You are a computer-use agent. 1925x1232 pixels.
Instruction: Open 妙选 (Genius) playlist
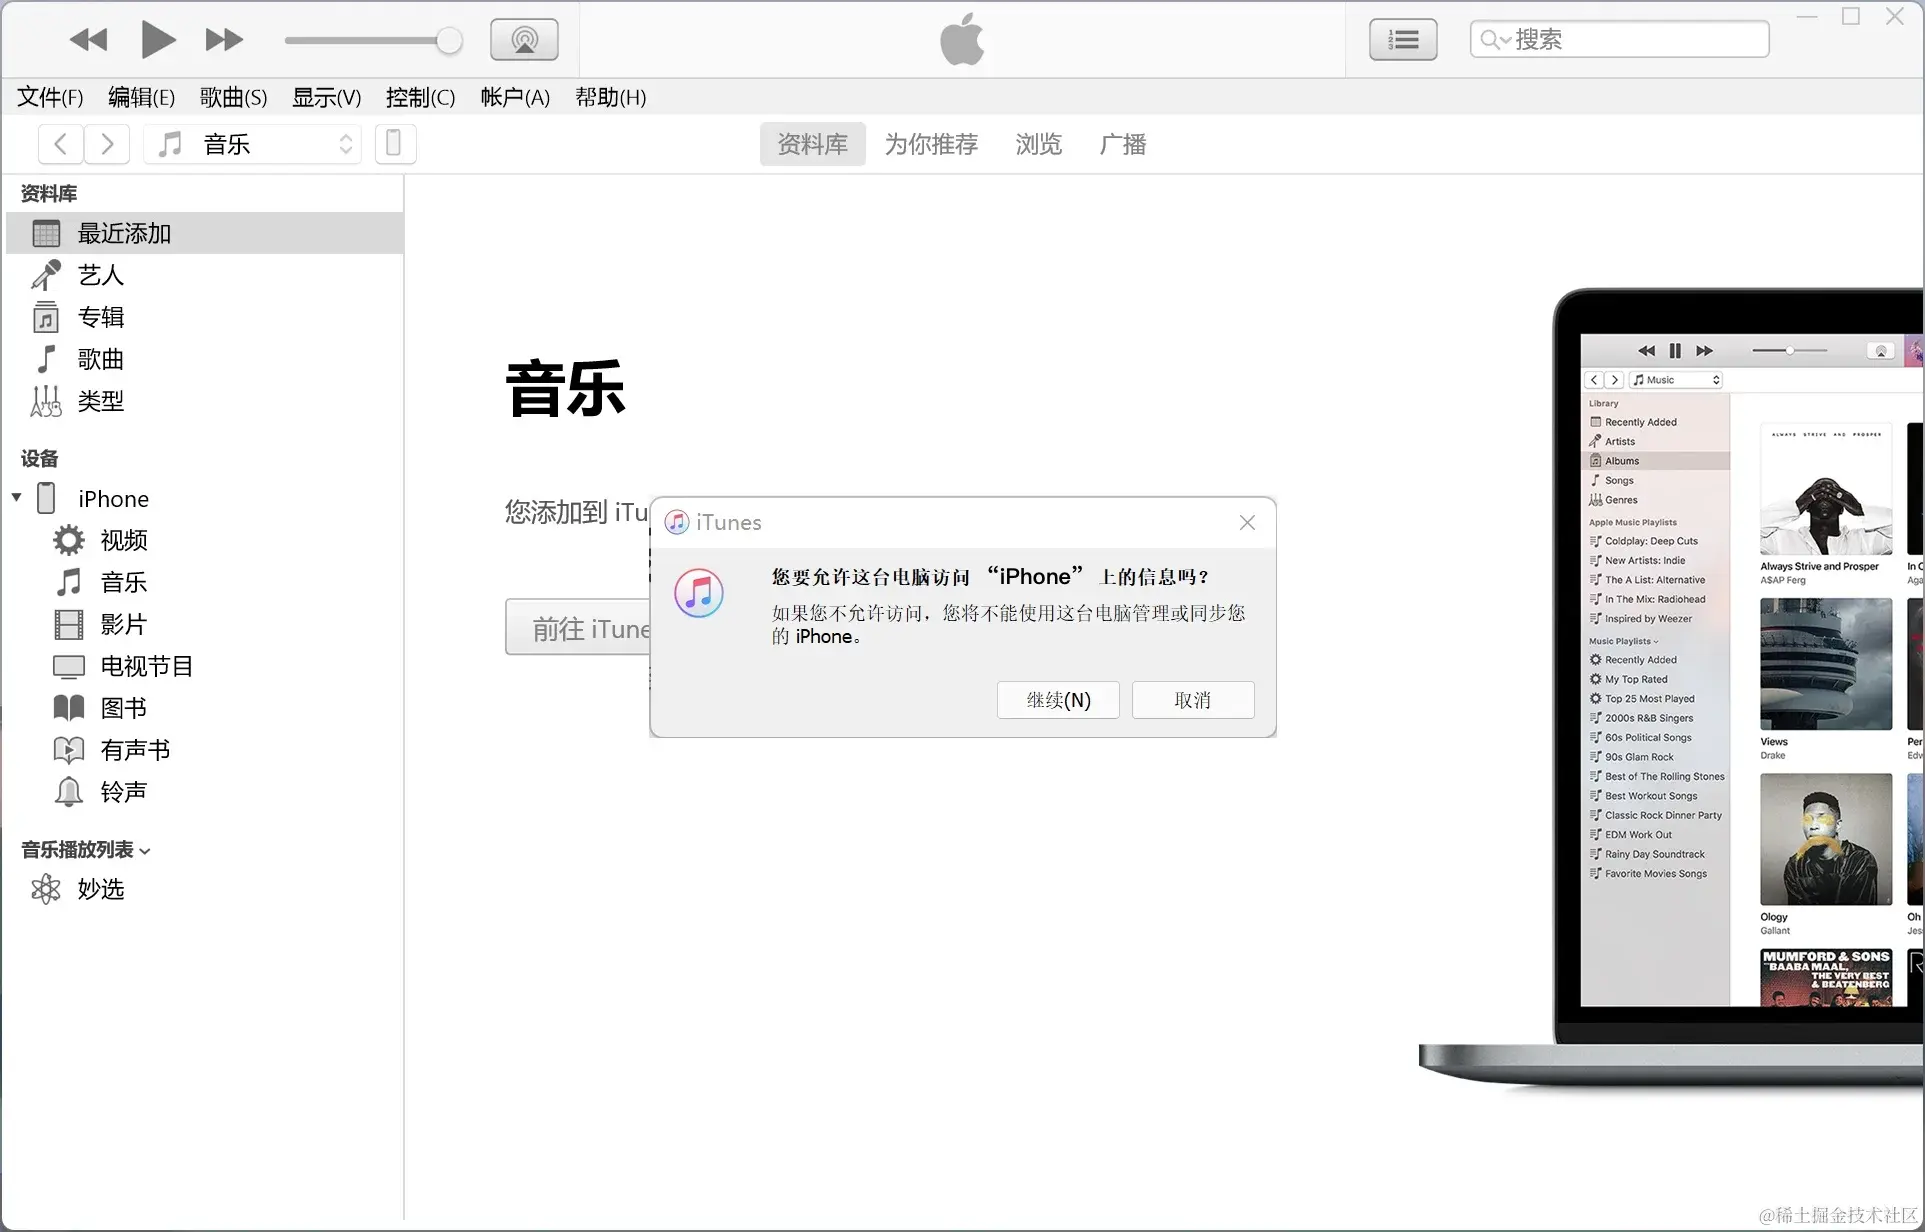point(100,889)
